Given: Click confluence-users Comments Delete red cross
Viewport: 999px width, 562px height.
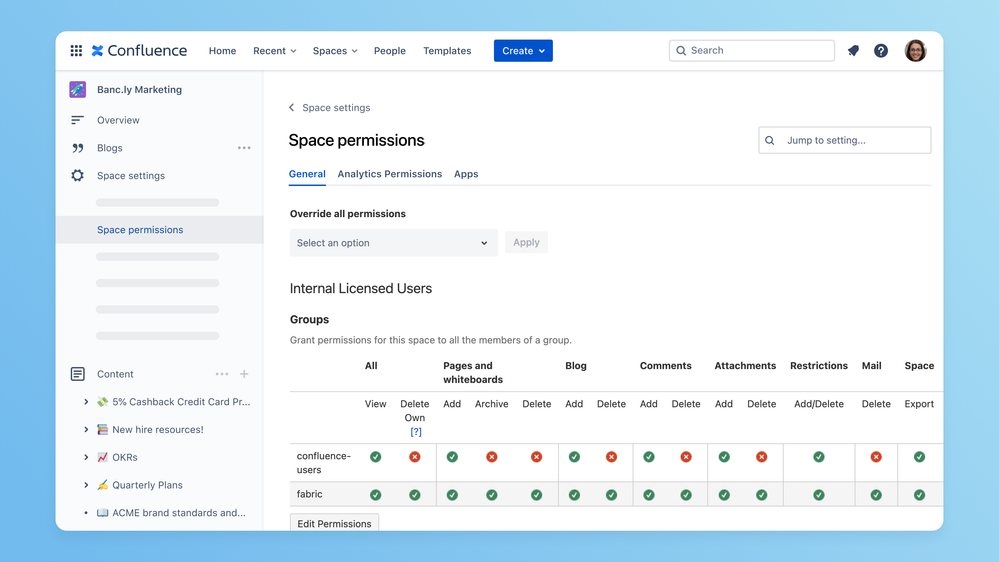Looking at the screenshot, I should 686,457.
